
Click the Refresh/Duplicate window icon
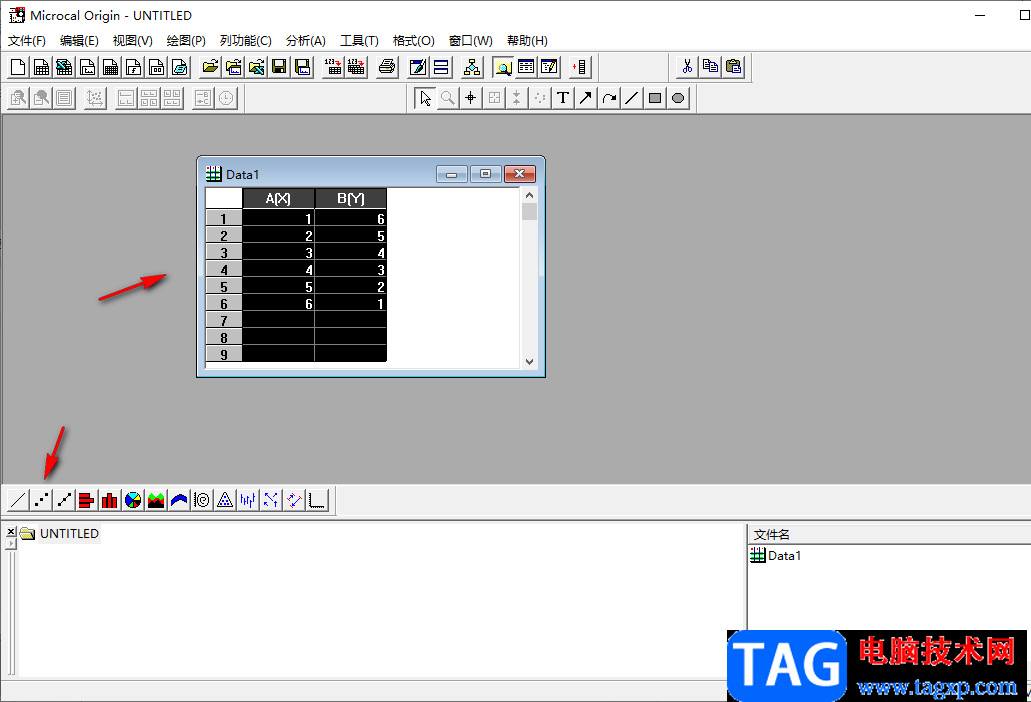418,67
